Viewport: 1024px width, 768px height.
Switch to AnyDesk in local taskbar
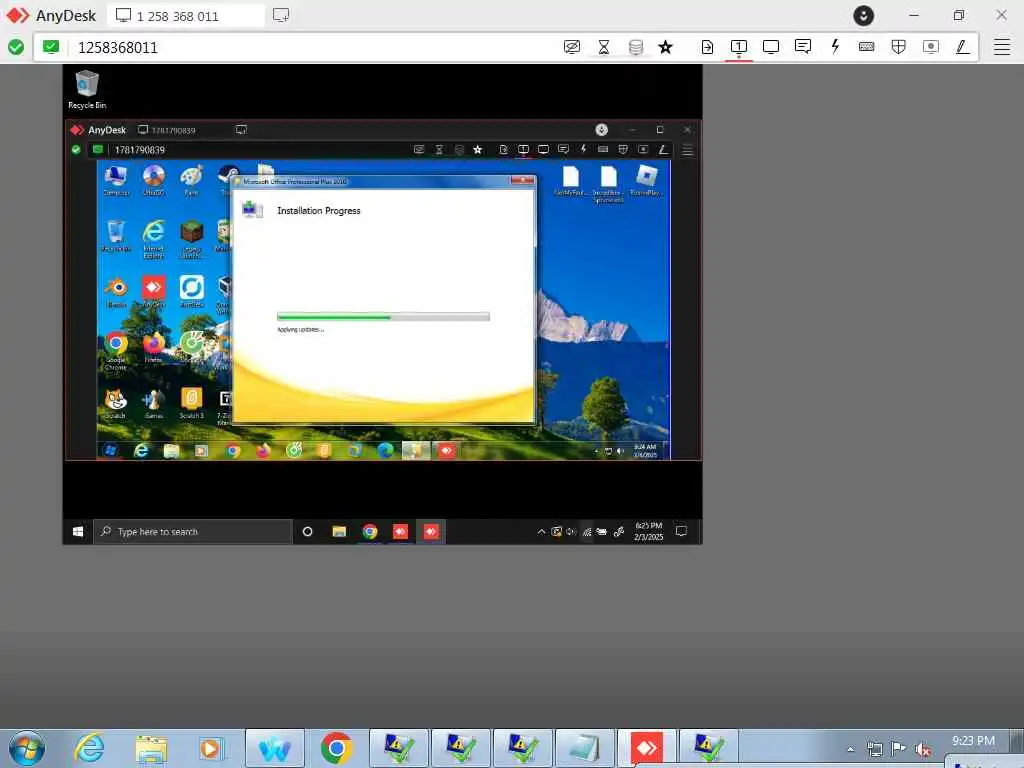(x=647, y=748)
